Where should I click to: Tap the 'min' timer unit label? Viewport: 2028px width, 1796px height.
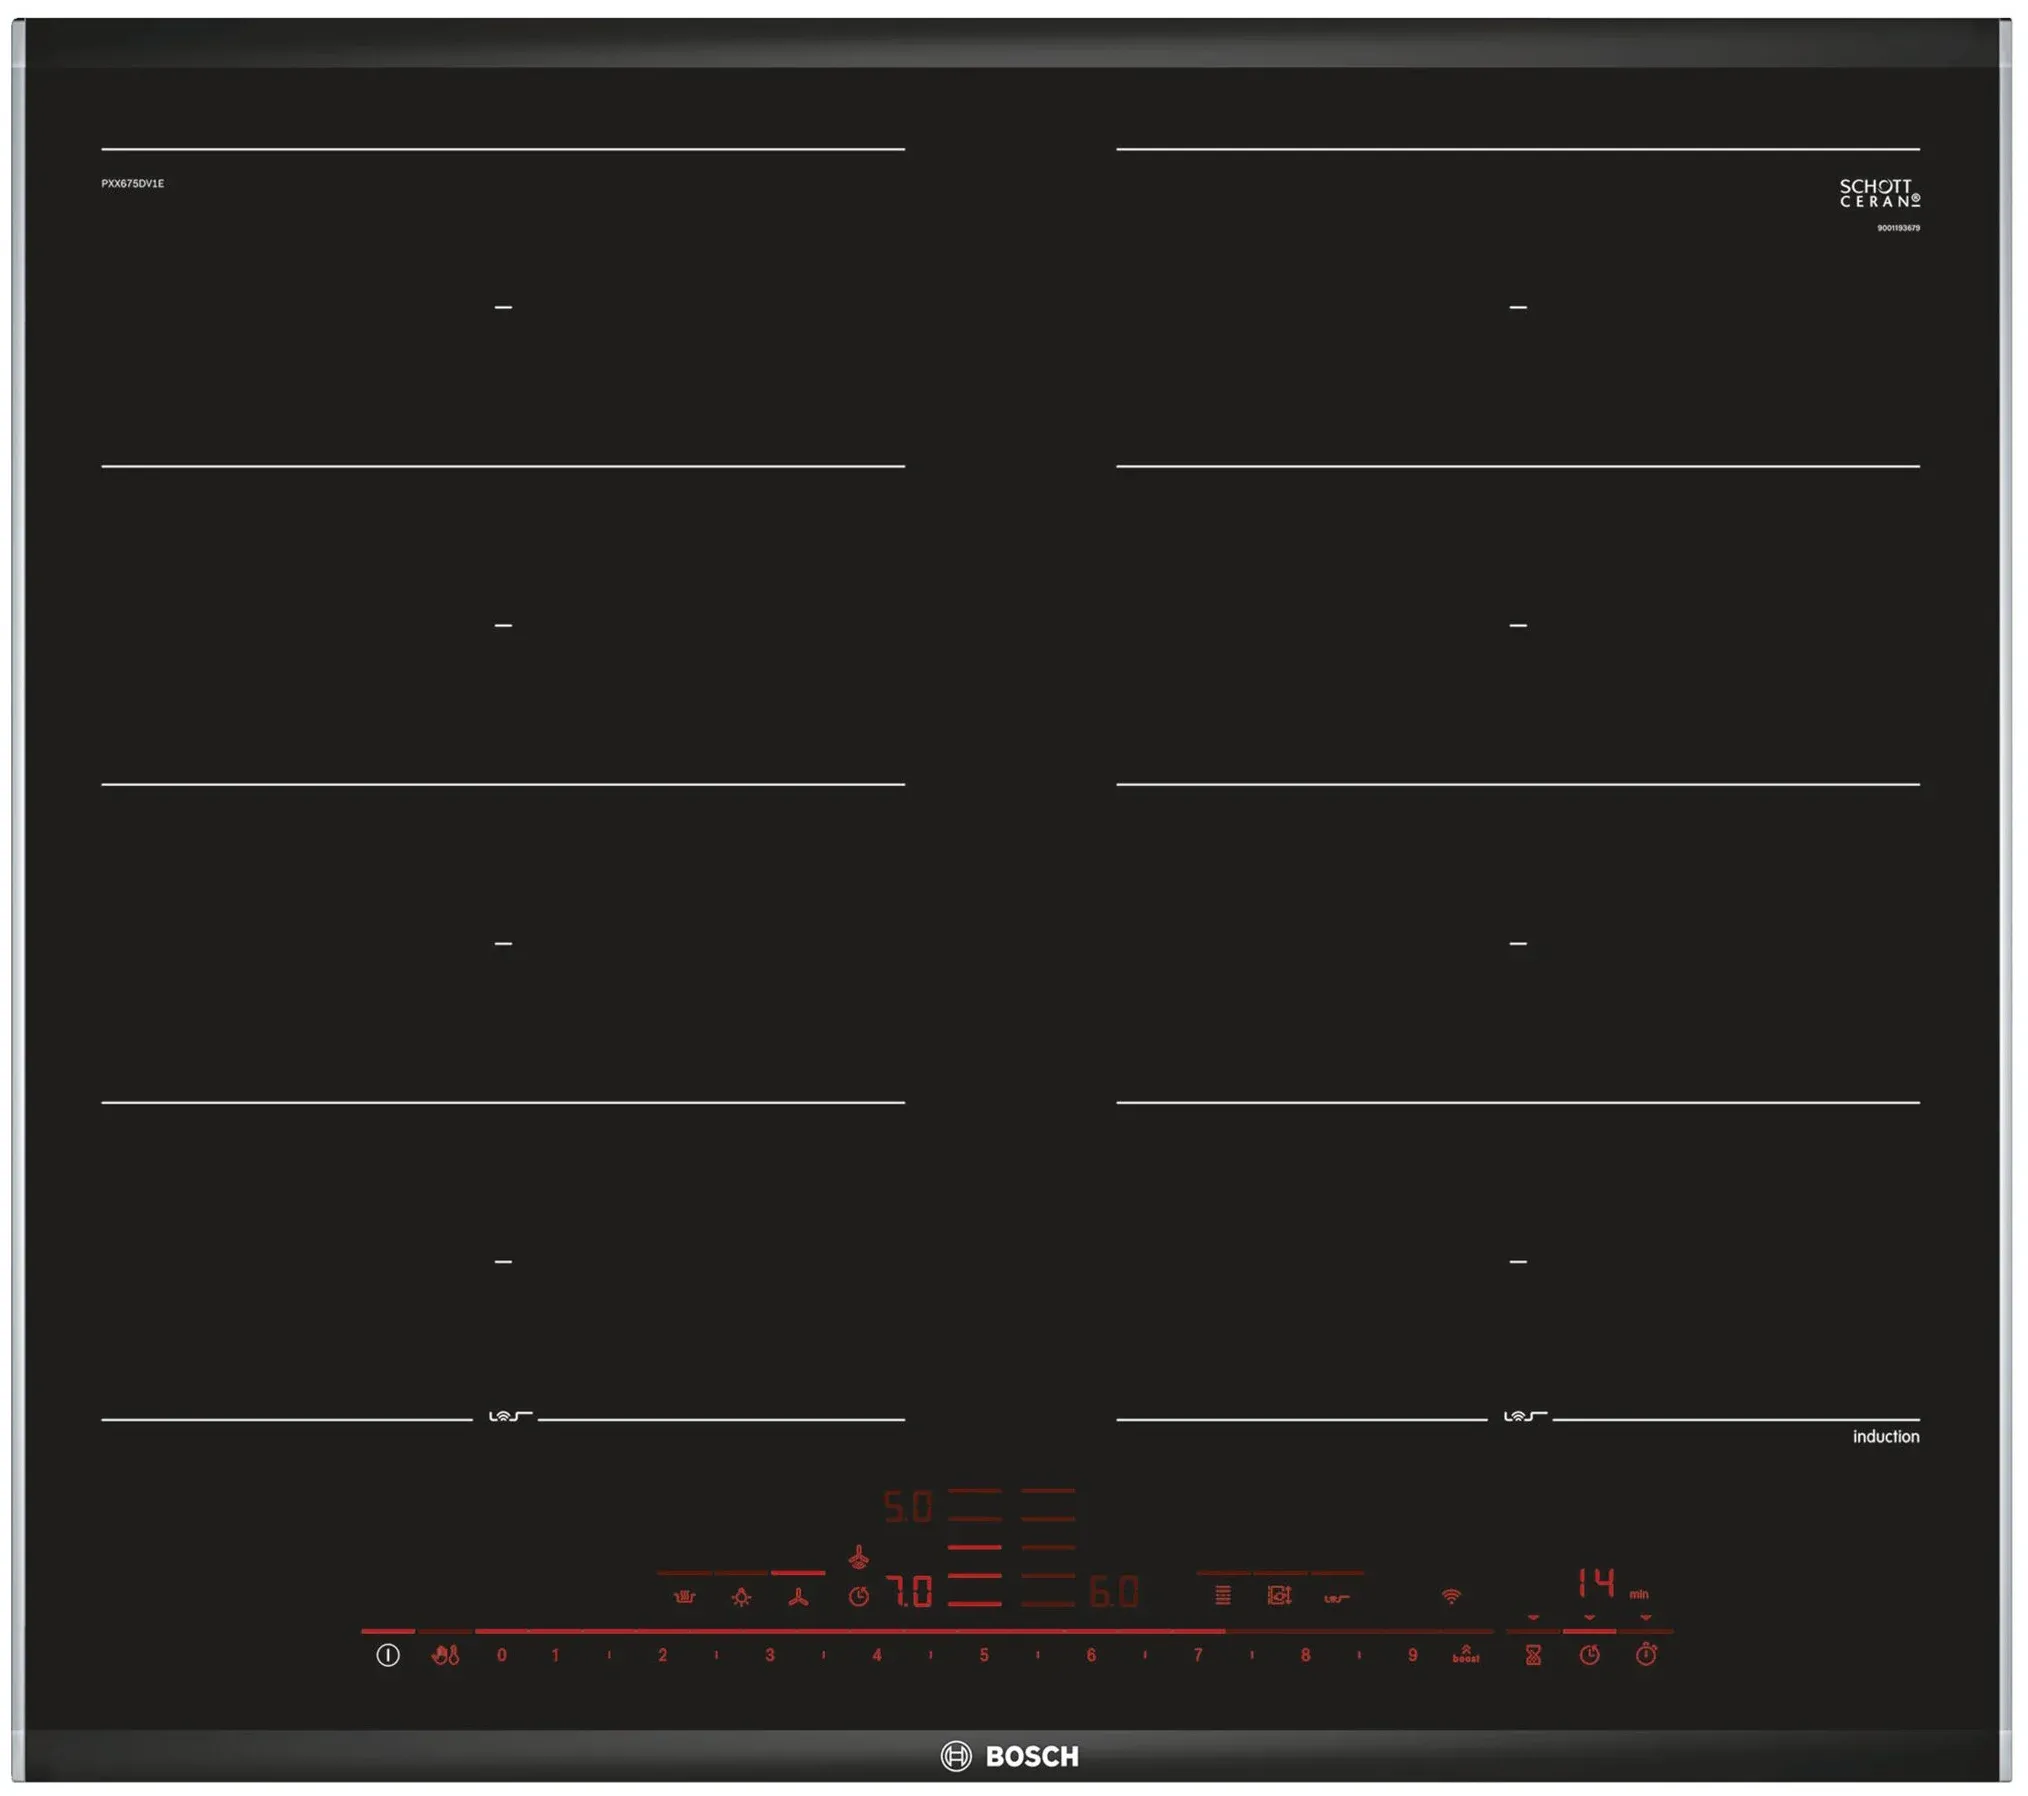point(1639,1594)
